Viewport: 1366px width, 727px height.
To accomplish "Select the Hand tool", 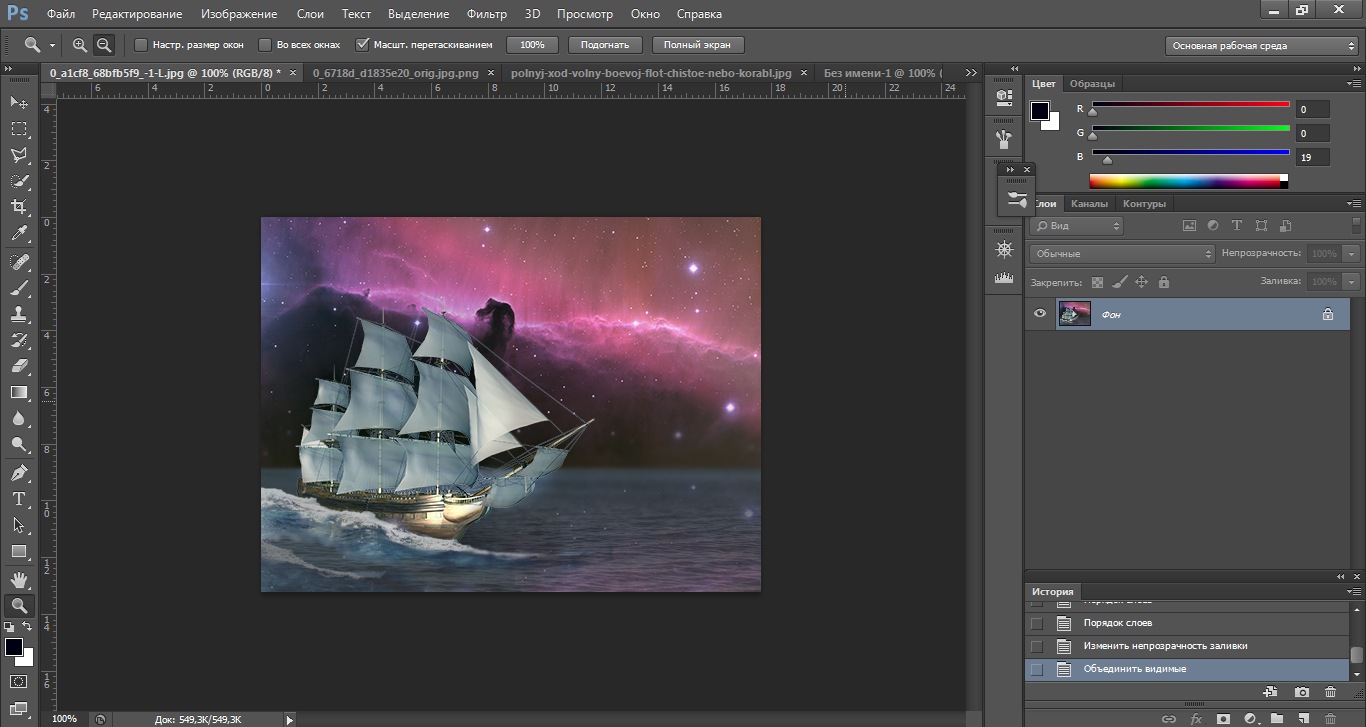I will 19,579.
